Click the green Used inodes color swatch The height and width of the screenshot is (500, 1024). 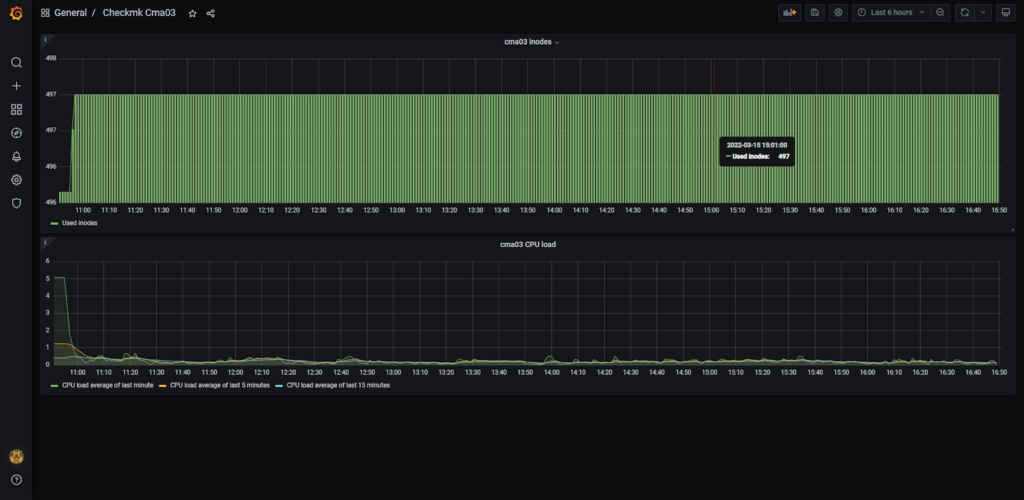click(54, 223)
